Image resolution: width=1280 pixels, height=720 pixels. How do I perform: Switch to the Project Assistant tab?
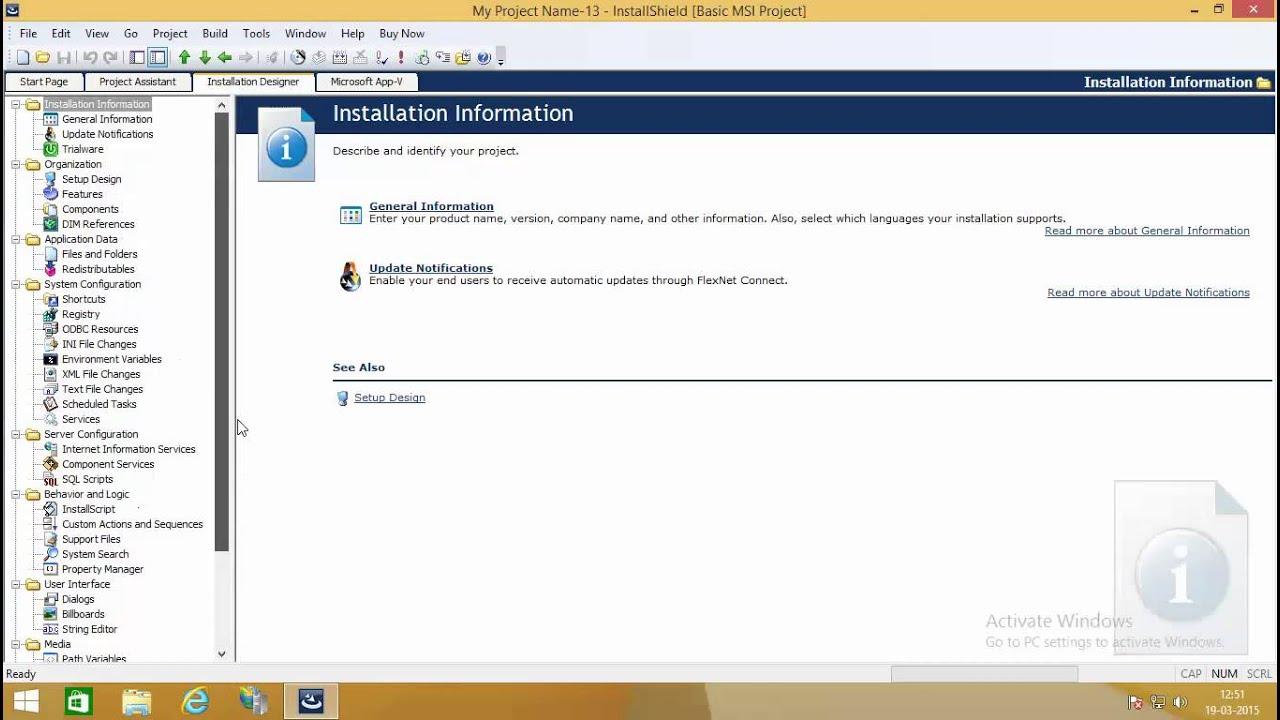[138, 82]
